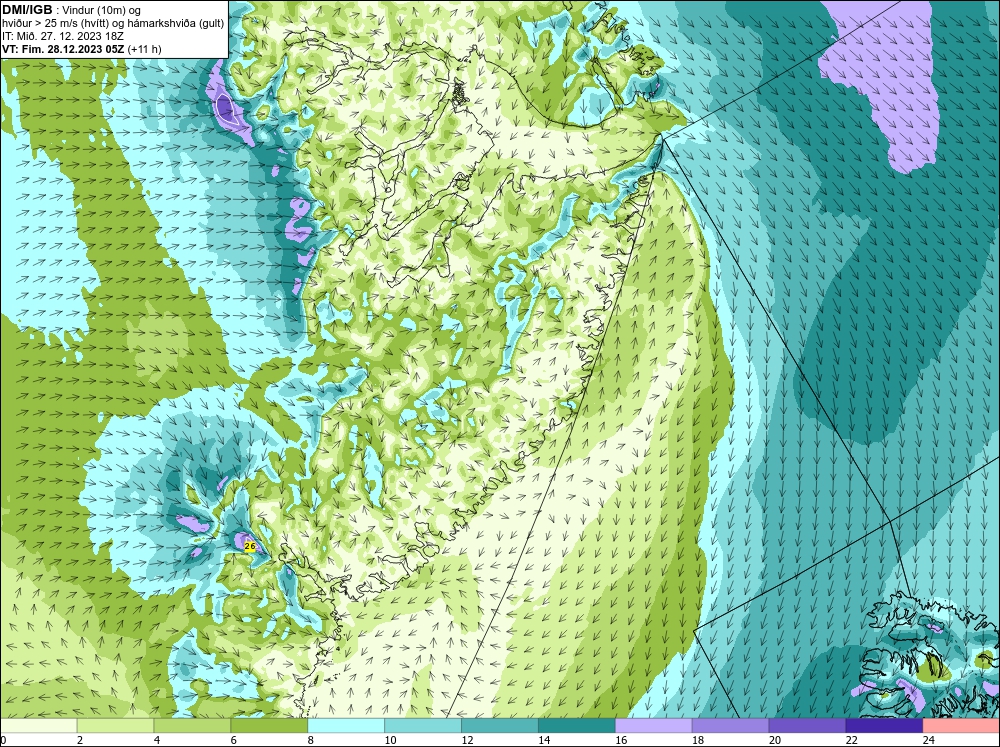Click the DMI/IGB title text

[x=27, y=10]
